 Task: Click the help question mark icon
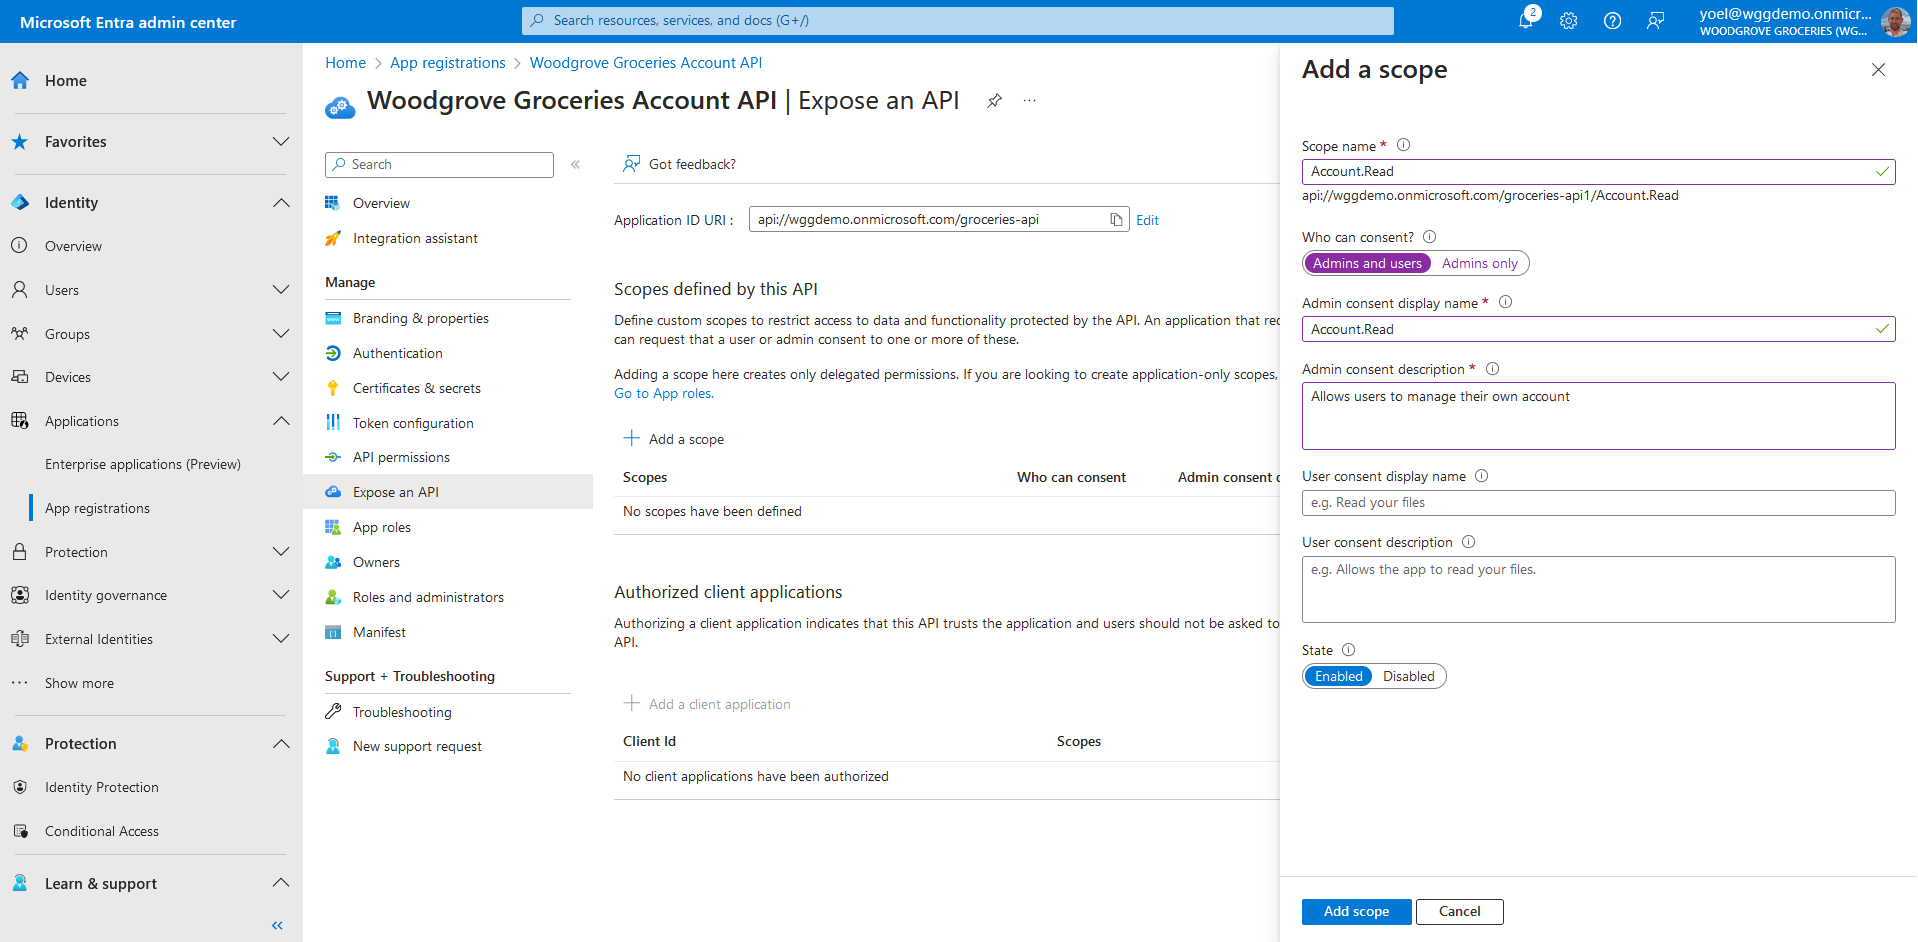click(1612, 21)
